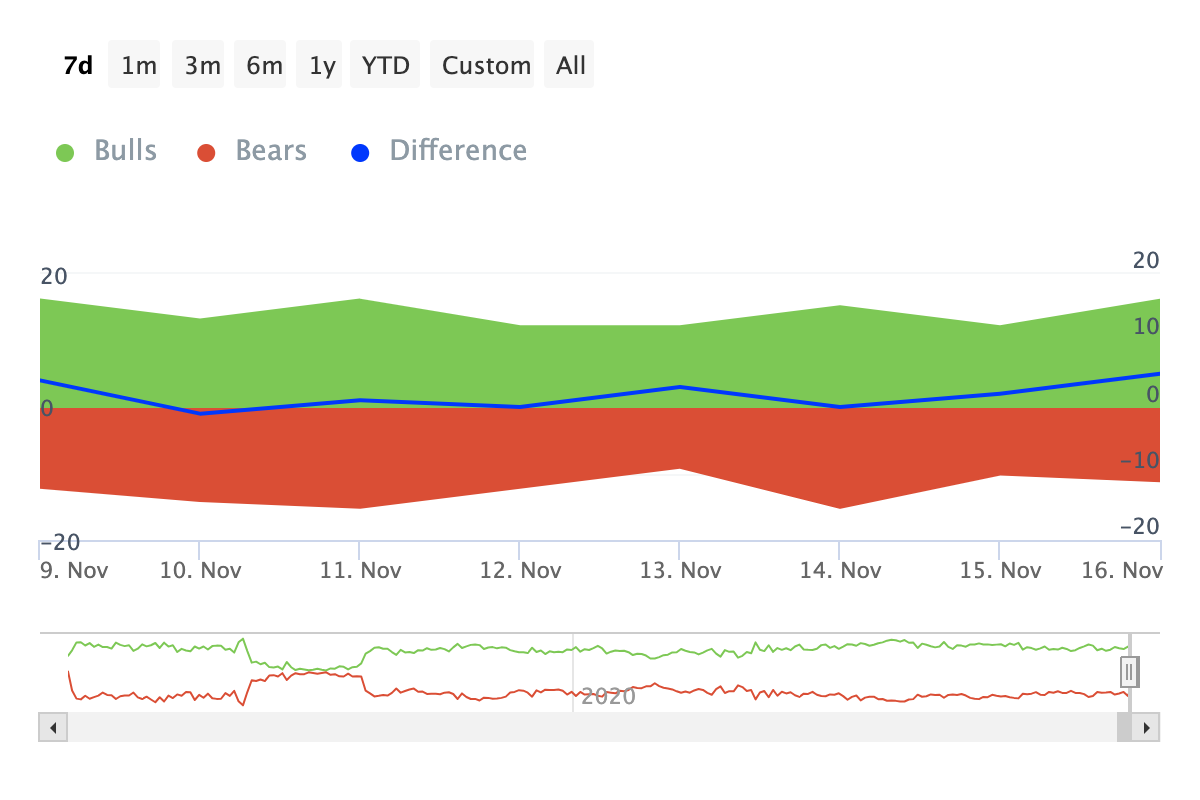Click the navigator scroll-right arrow

point(1146,727)
